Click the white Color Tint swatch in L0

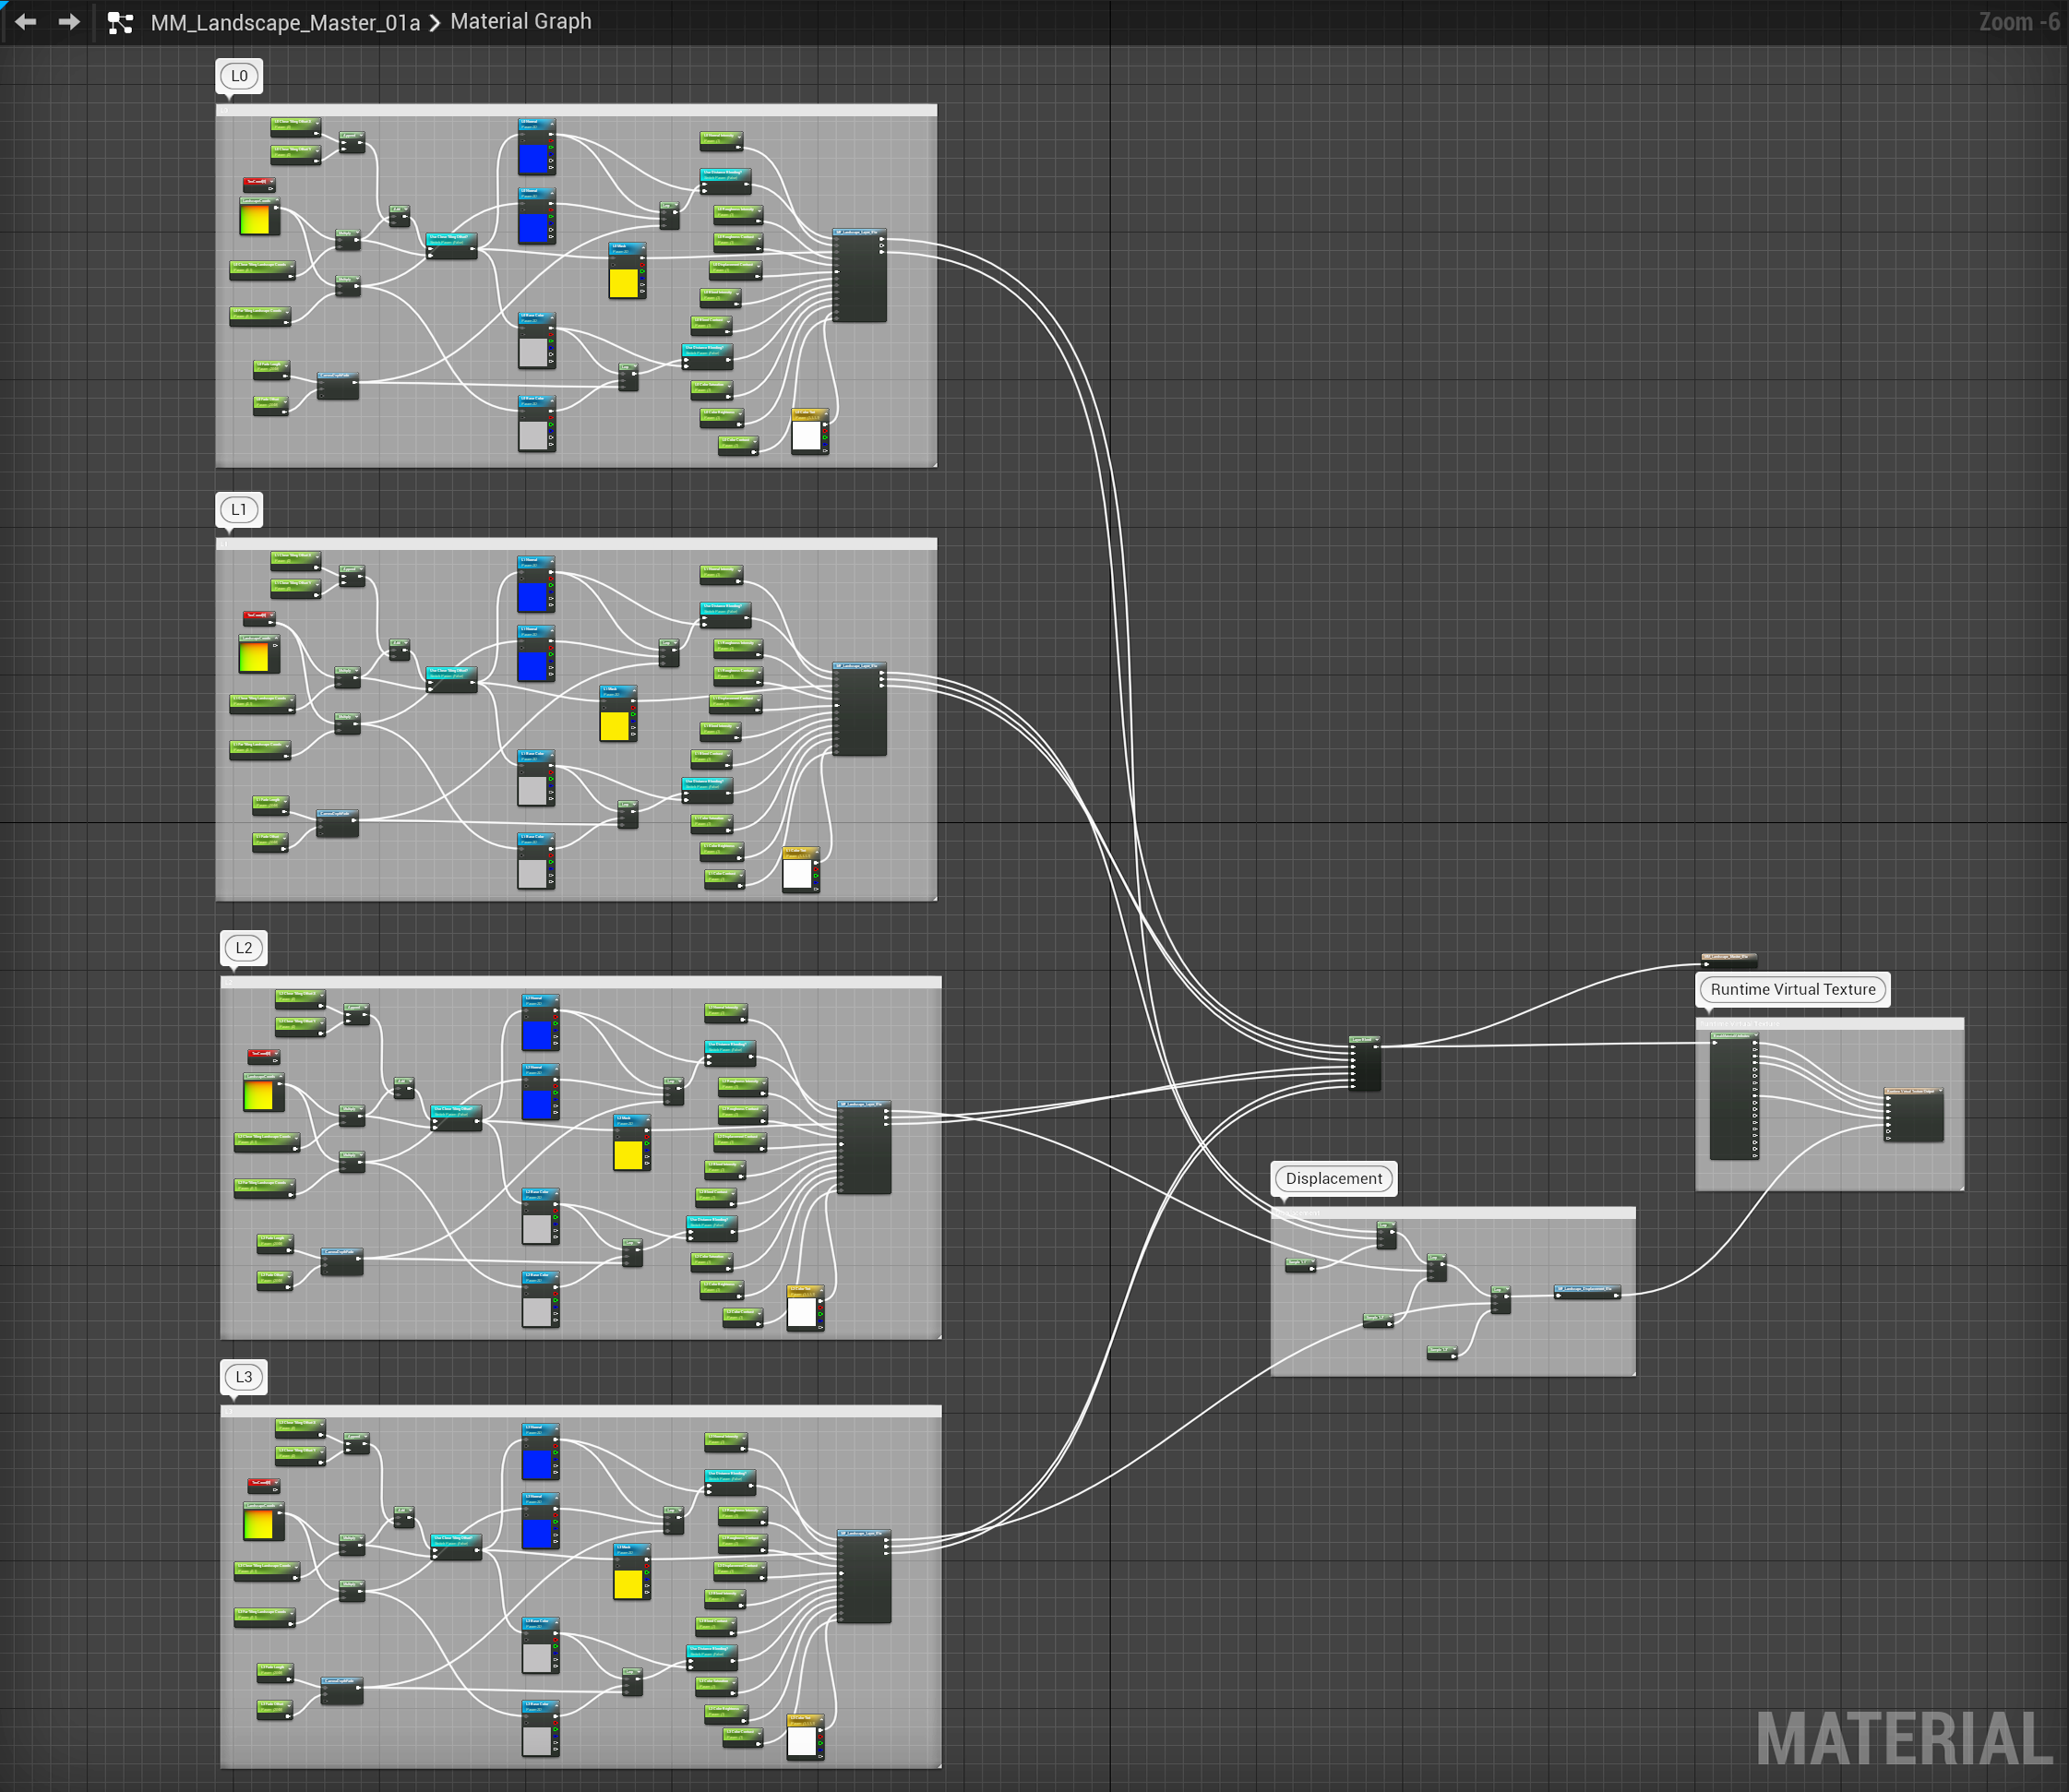coord(806,437)
